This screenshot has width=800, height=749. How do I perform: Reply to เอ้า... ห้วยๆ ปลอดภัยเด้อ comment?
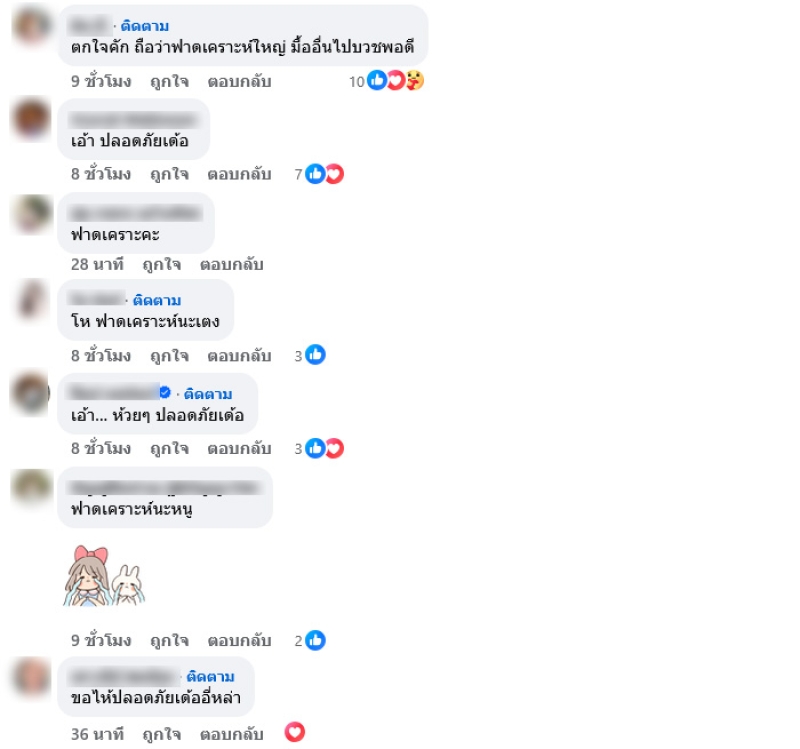tap(239, 448)
